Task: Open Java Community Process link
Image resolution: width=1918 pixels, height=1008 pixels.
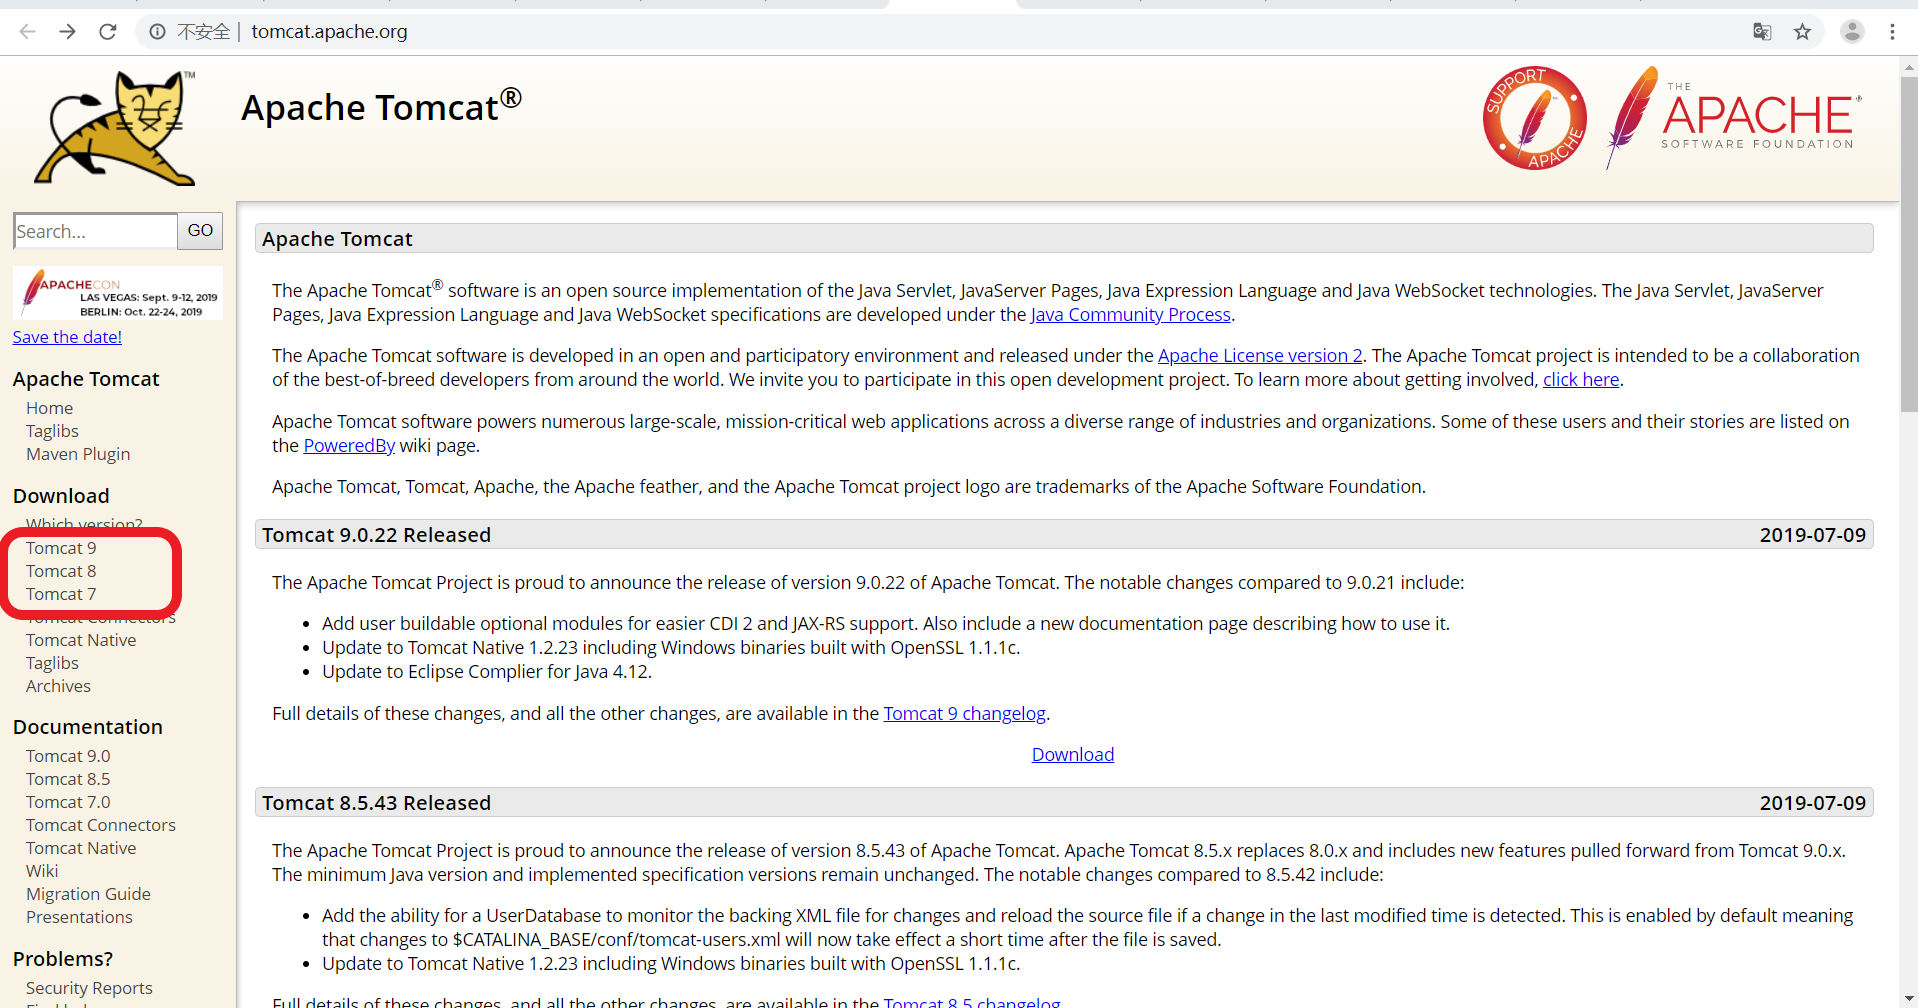Action: [1130, 315]
